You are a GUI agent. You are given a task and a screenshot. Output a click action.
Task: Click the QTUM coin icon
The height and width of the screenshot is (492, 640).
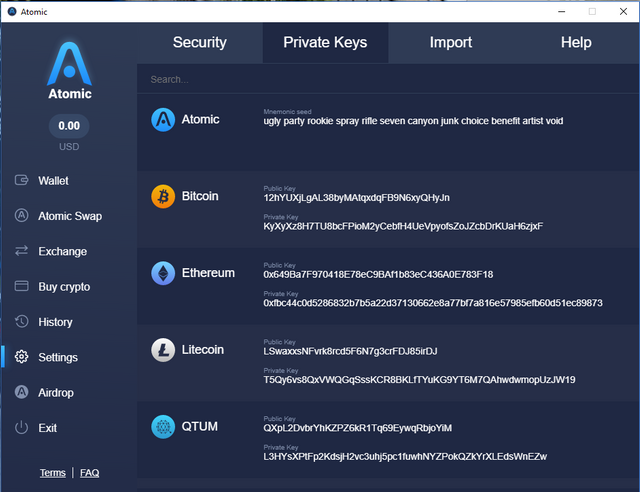[x=163, y=427]
